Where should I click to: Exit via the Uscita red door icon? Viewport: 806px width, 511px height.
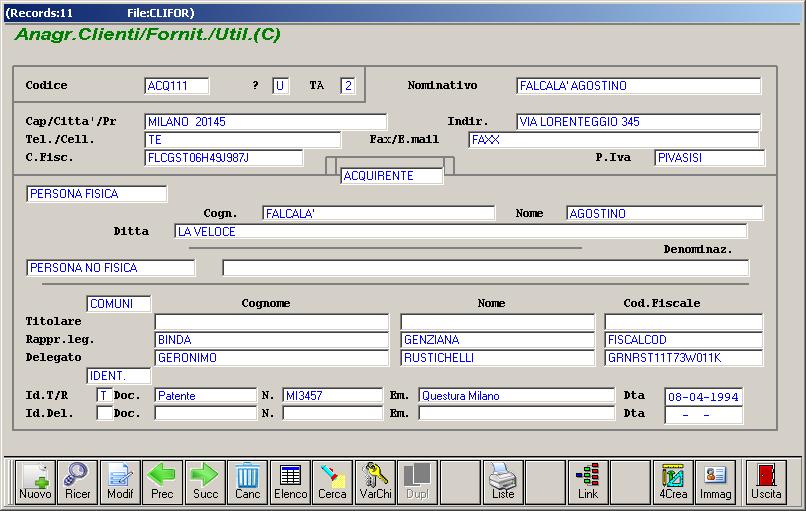pos(766,481)
